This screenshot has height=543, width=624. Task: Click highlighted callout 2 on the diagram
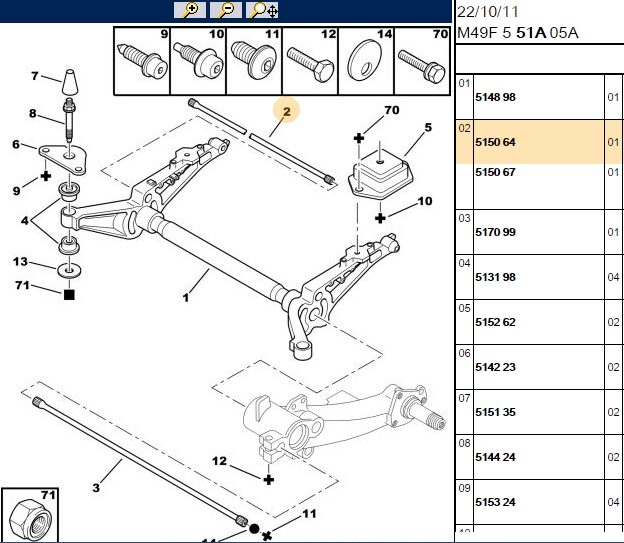click(x=287, y=111)
